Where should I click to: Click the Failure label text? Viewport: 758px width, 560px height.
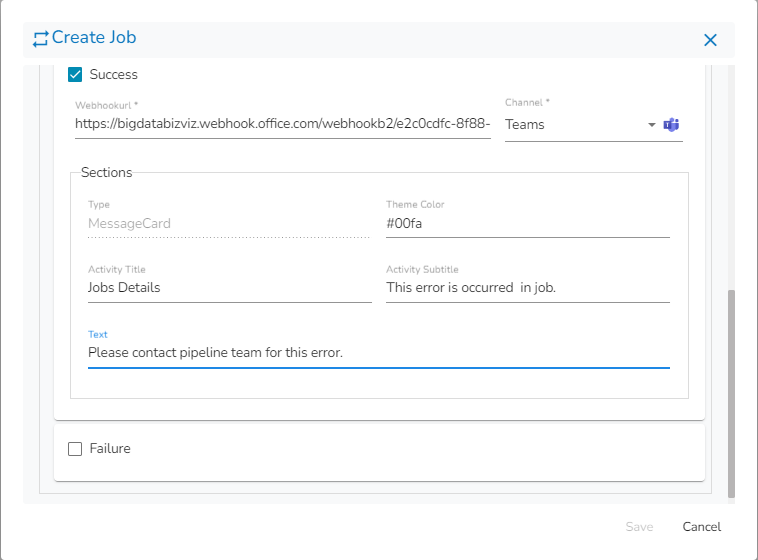coord(110,449)
